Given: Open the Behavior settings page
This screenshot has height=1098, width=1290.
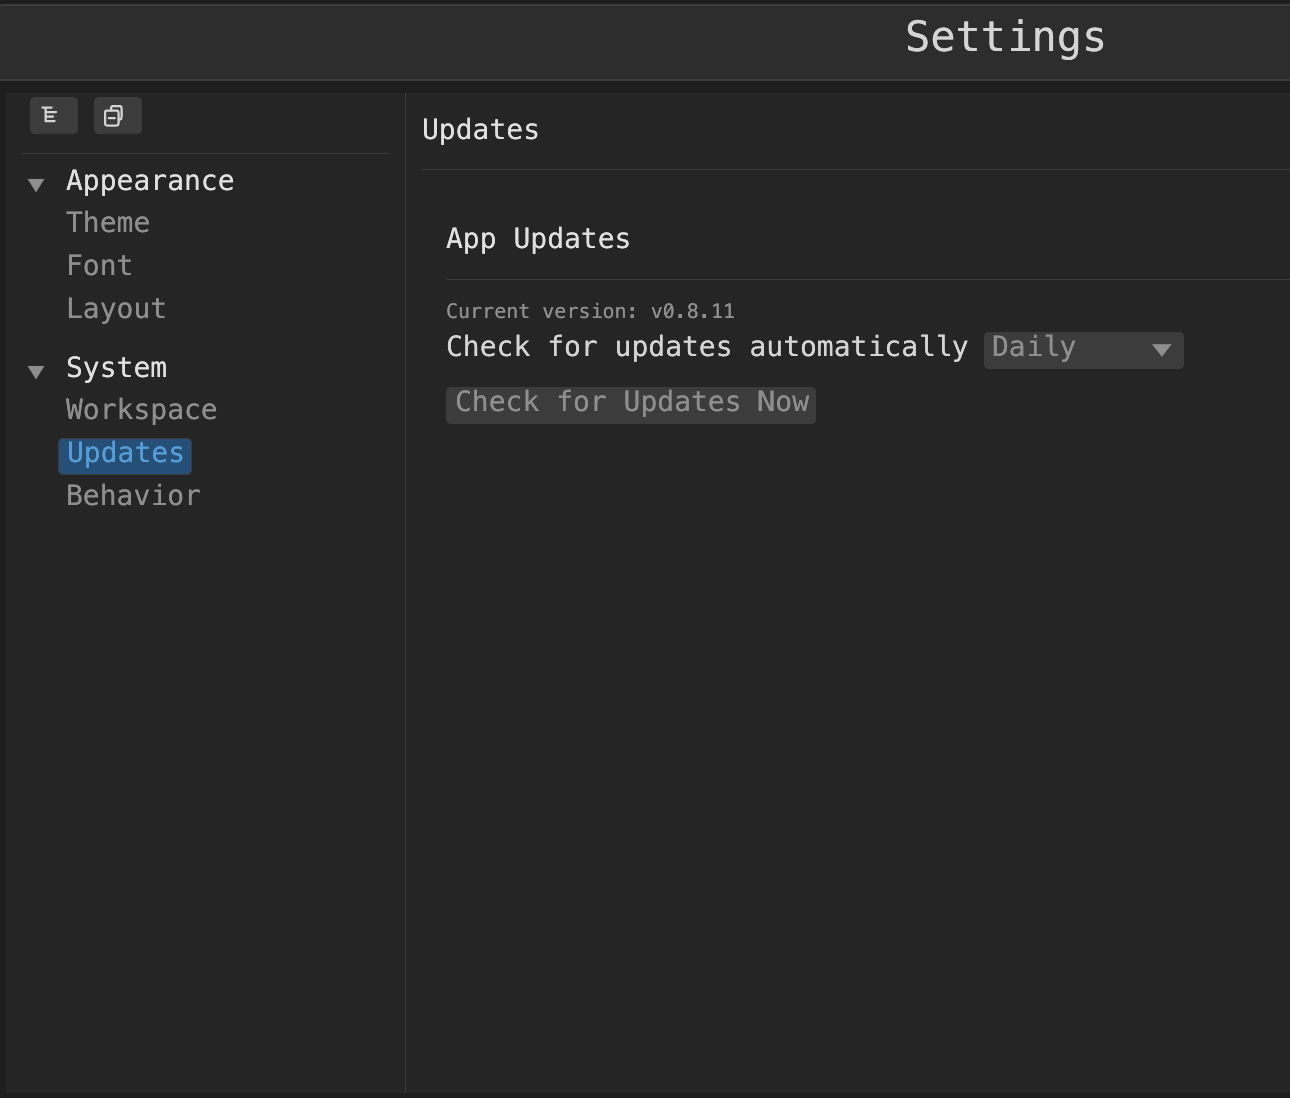Looking at the screenshot, I should [x=133, y=495].
